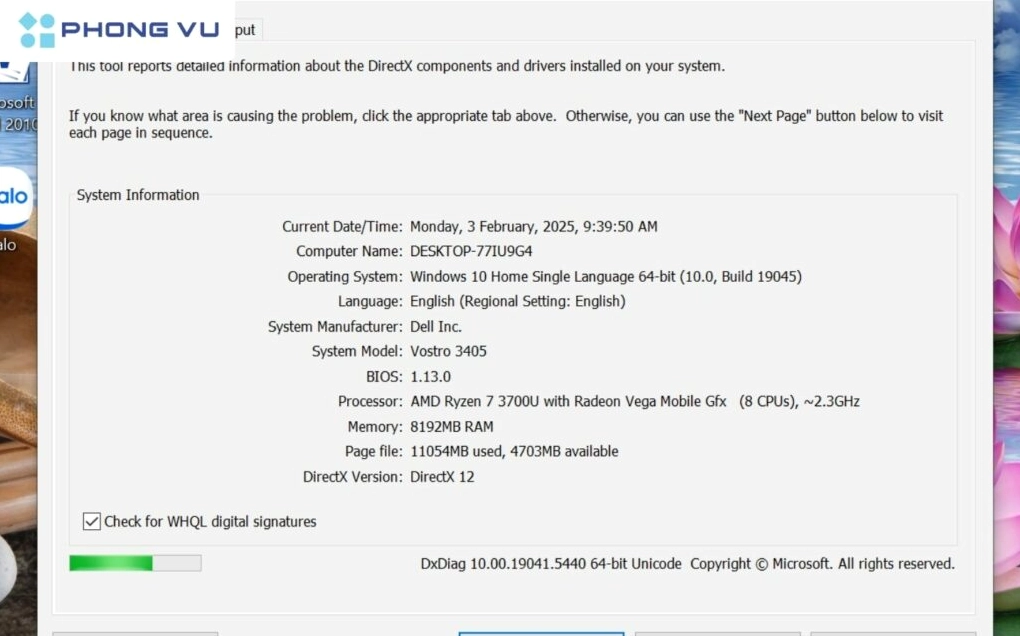
Task: Select the Microsoft Office 2010 desktop icon
Action: pyautogui.click(x=16, y=112)
